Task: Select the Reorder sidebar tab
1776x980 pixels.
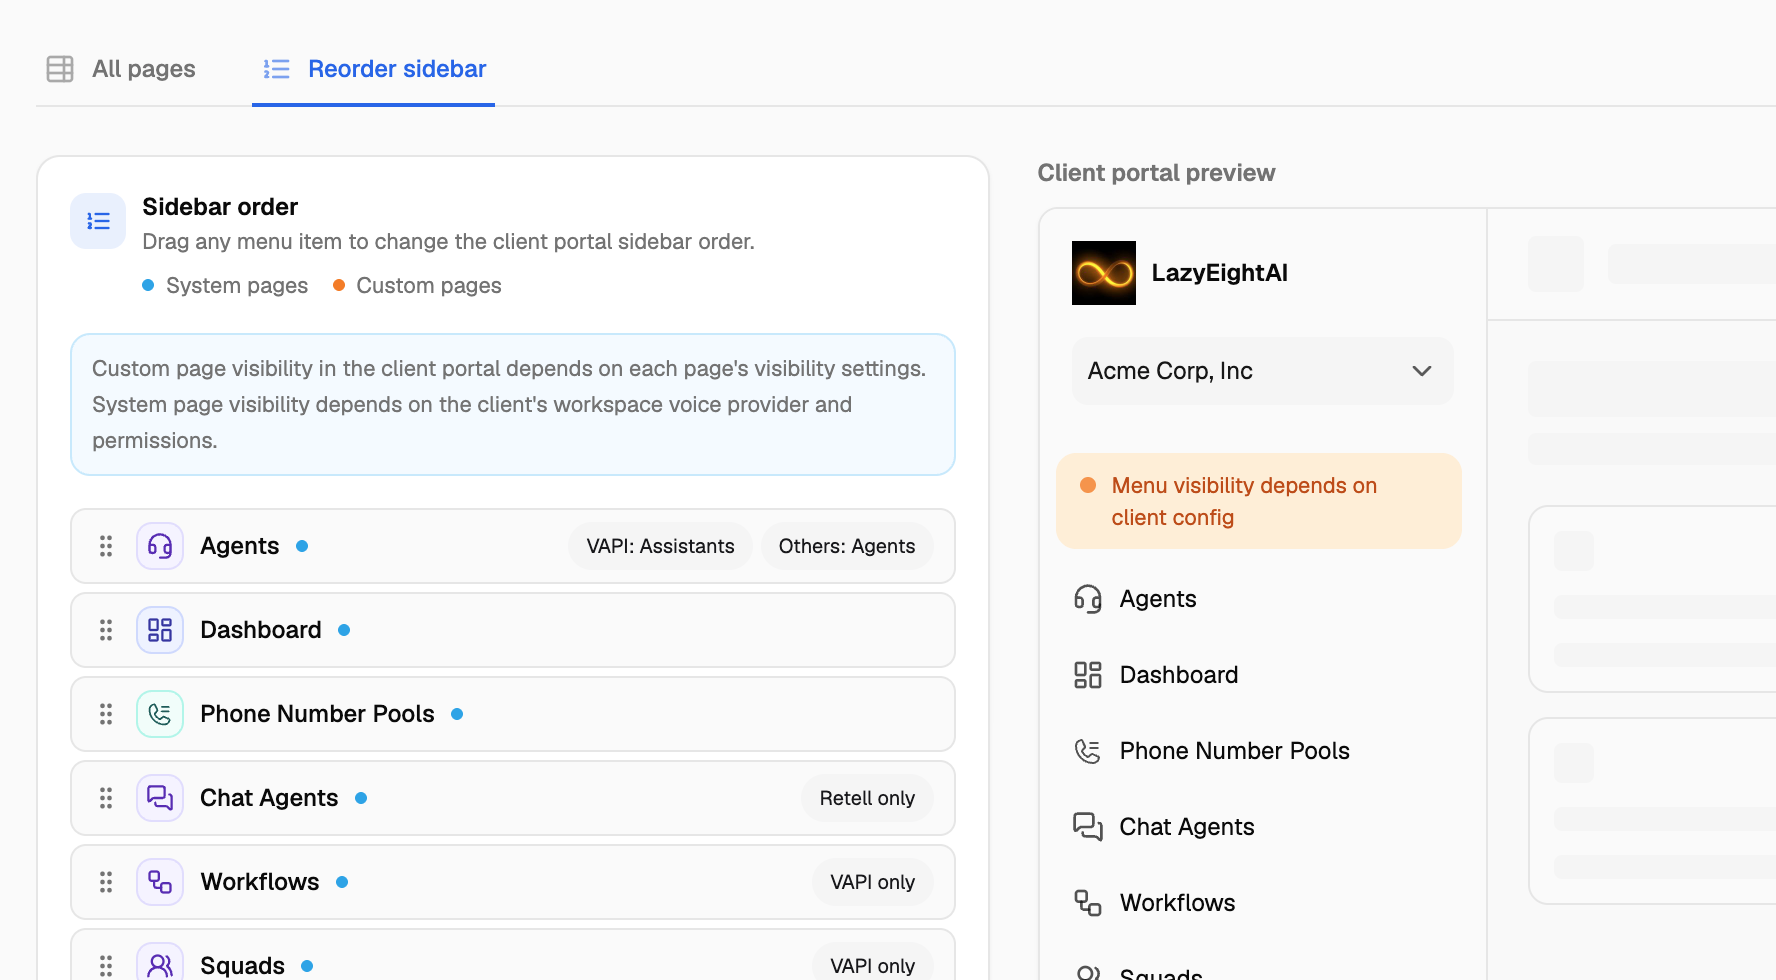Action: click(x=374, y=69)
